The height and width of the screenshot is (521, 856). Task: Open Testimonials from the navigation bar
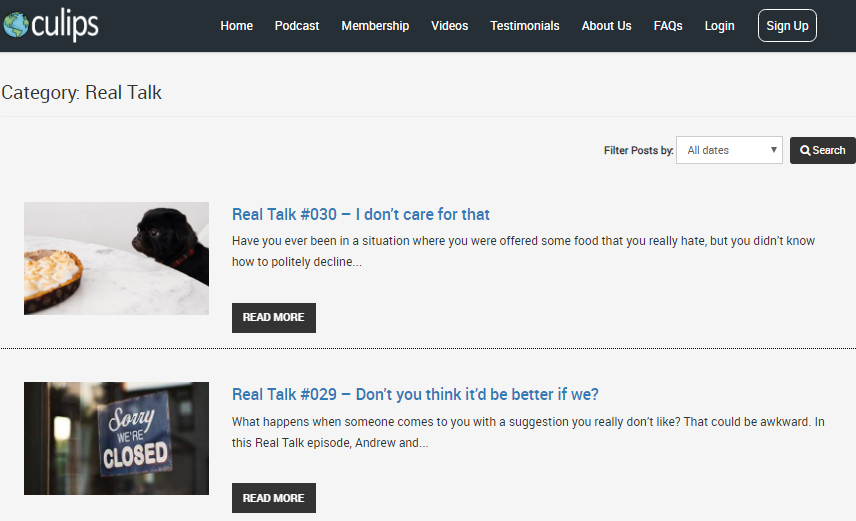pyautogui.click(x=525, y=26)
